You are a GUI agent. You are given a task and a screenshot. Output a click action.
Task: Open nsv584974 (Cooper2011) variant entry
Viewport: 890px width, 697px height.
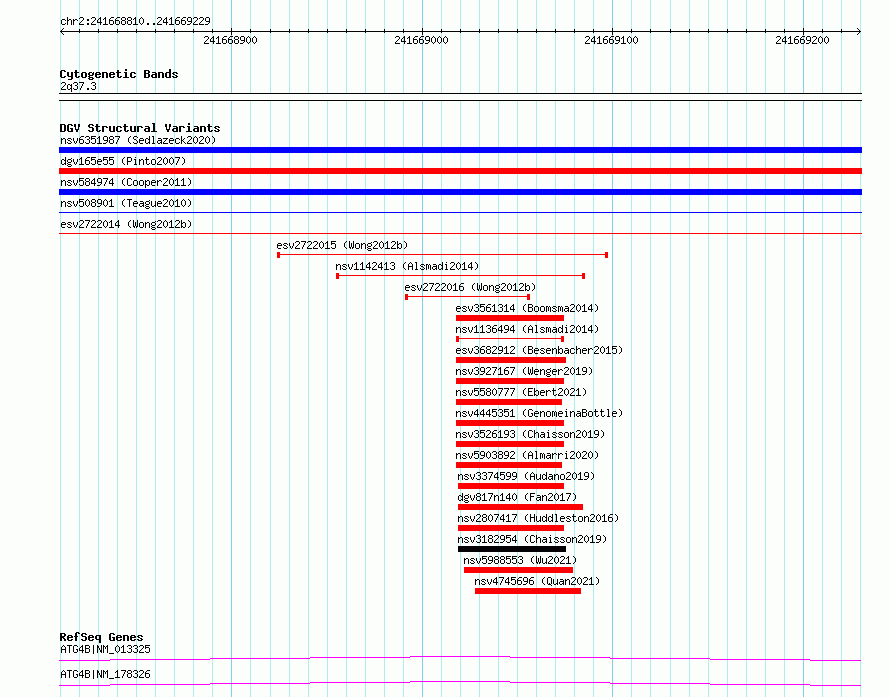126,182
